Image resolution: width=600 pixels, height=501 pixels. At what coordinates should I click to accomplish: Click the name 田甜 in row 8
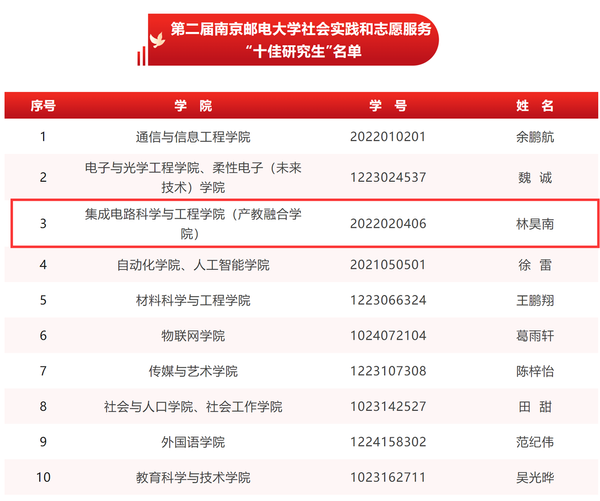tap(533, 406)
